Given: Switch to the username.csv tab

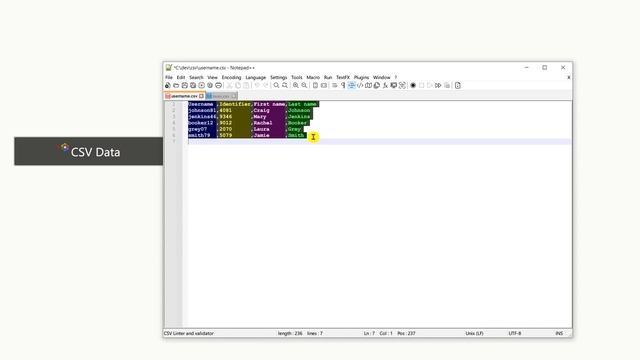Looking at the screenshot, I should tap(184, 96).
